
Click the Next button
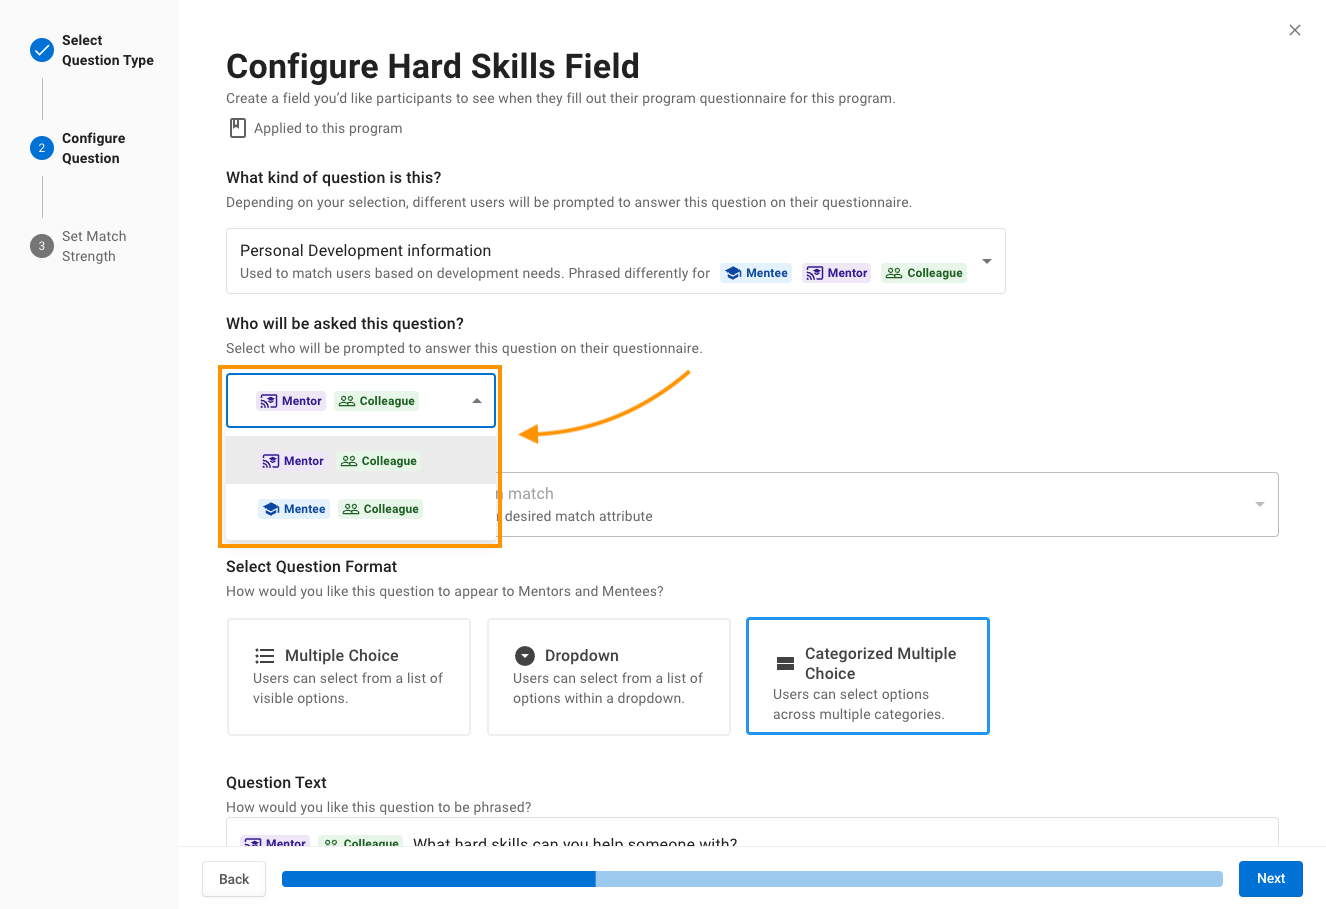coord(1270,879)
